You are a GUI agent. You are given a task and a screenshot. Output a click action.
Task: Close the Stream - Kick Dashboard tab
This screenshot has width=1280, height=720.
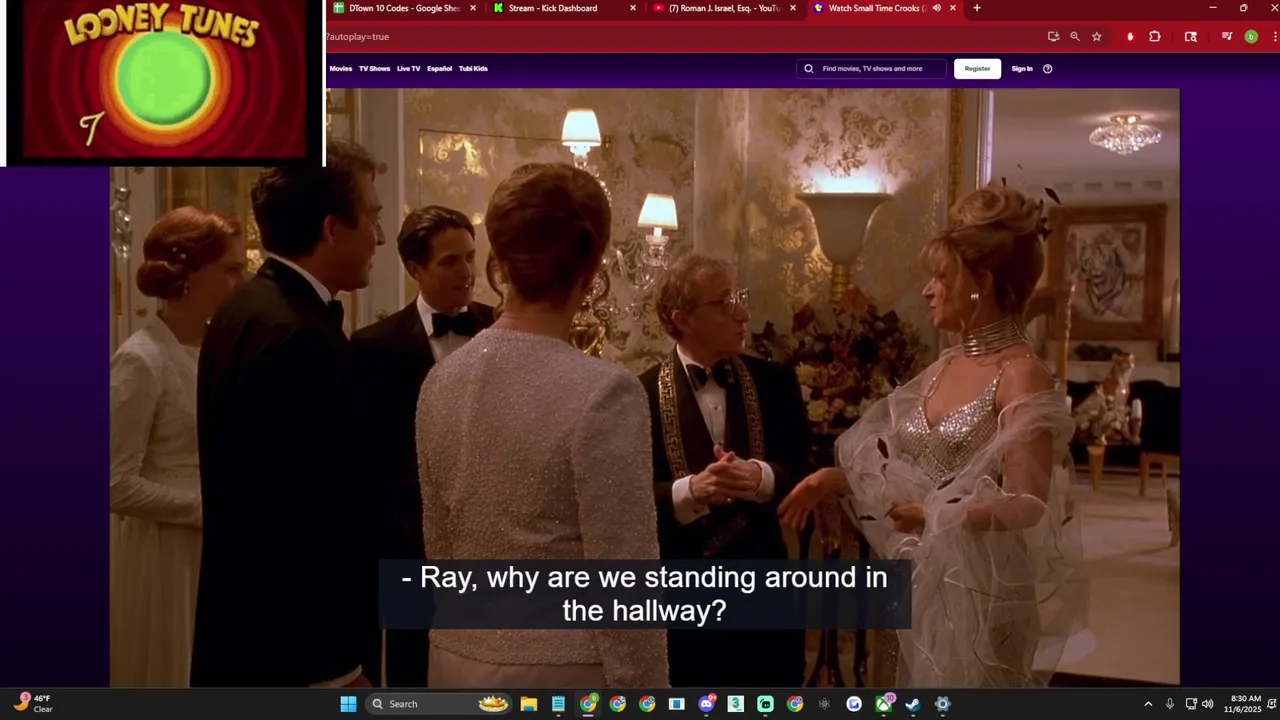(x=633, y=8)
